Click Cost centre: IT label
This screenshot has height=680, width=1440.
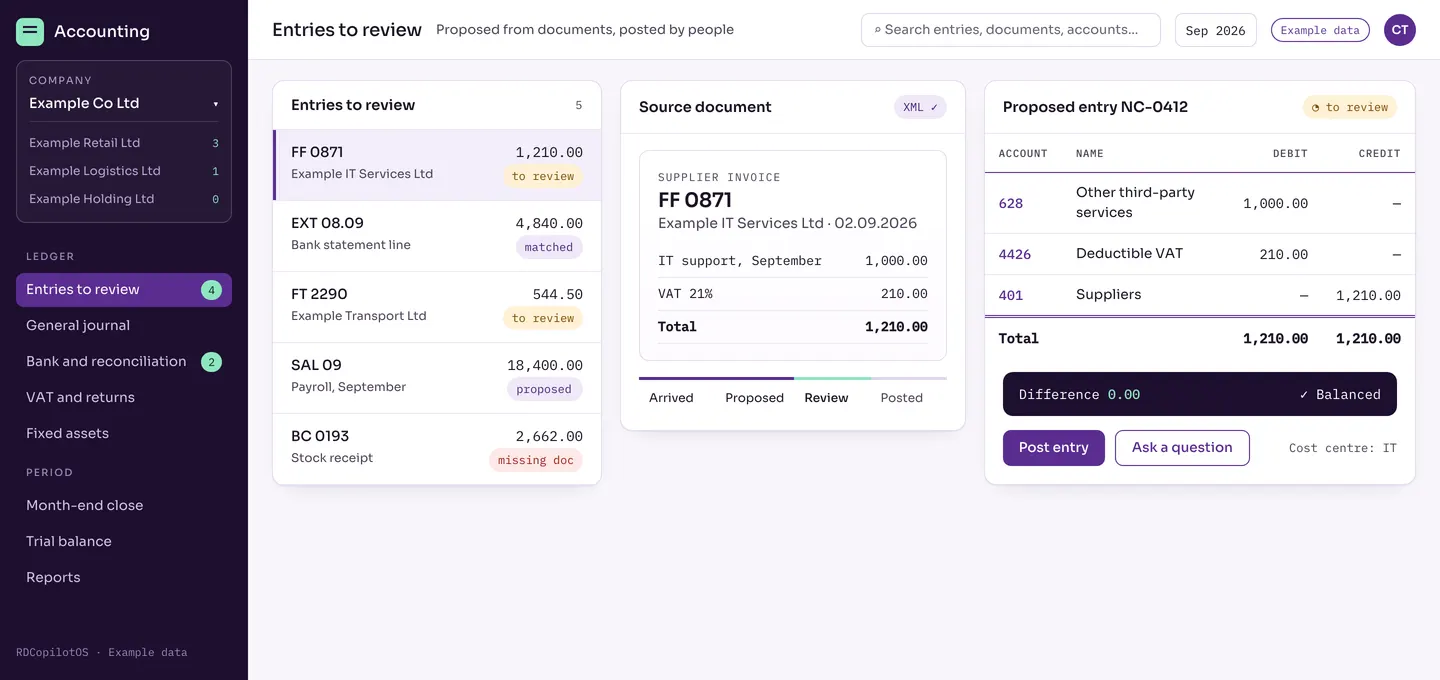1343,448
